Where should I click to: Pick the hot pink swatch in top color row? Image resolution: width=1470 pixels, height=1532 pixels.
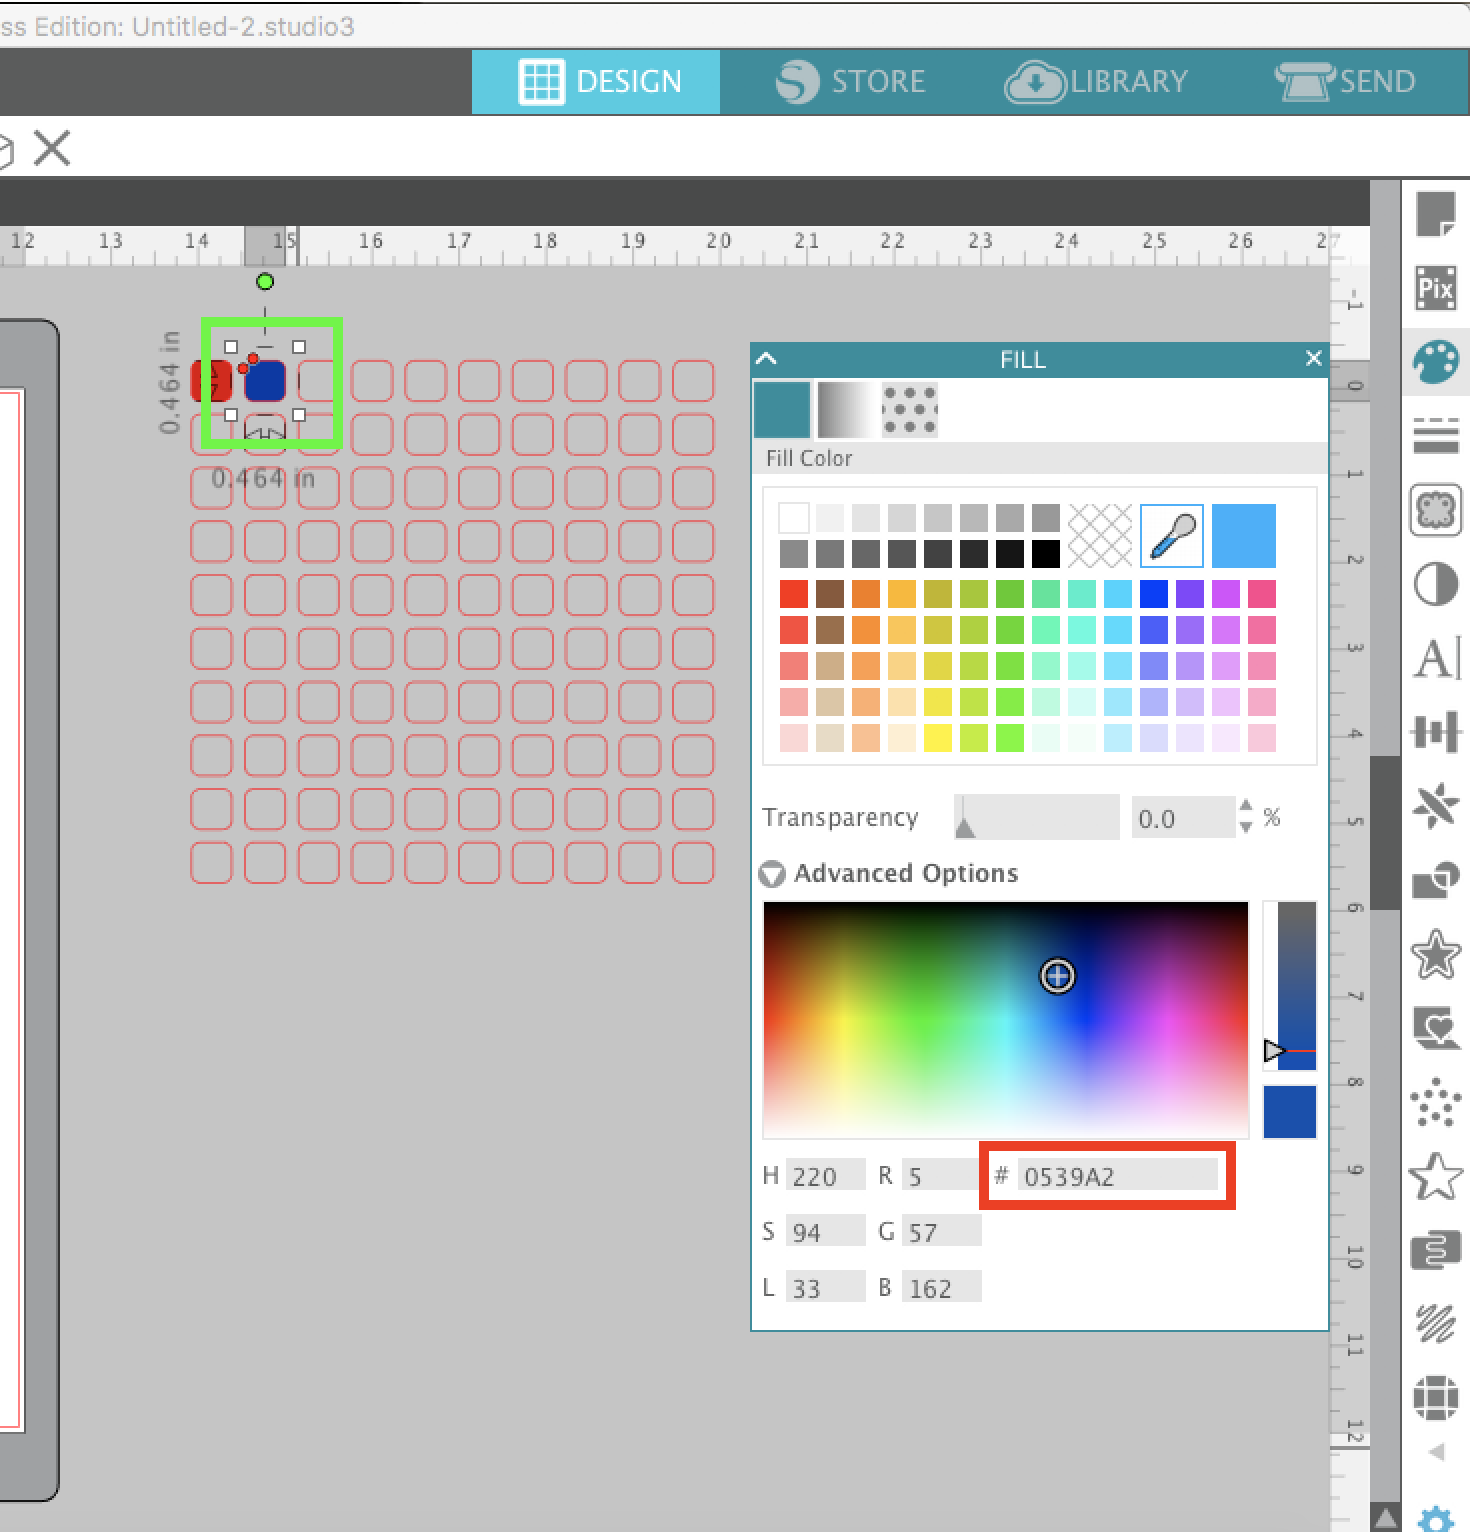(1262, 594)
